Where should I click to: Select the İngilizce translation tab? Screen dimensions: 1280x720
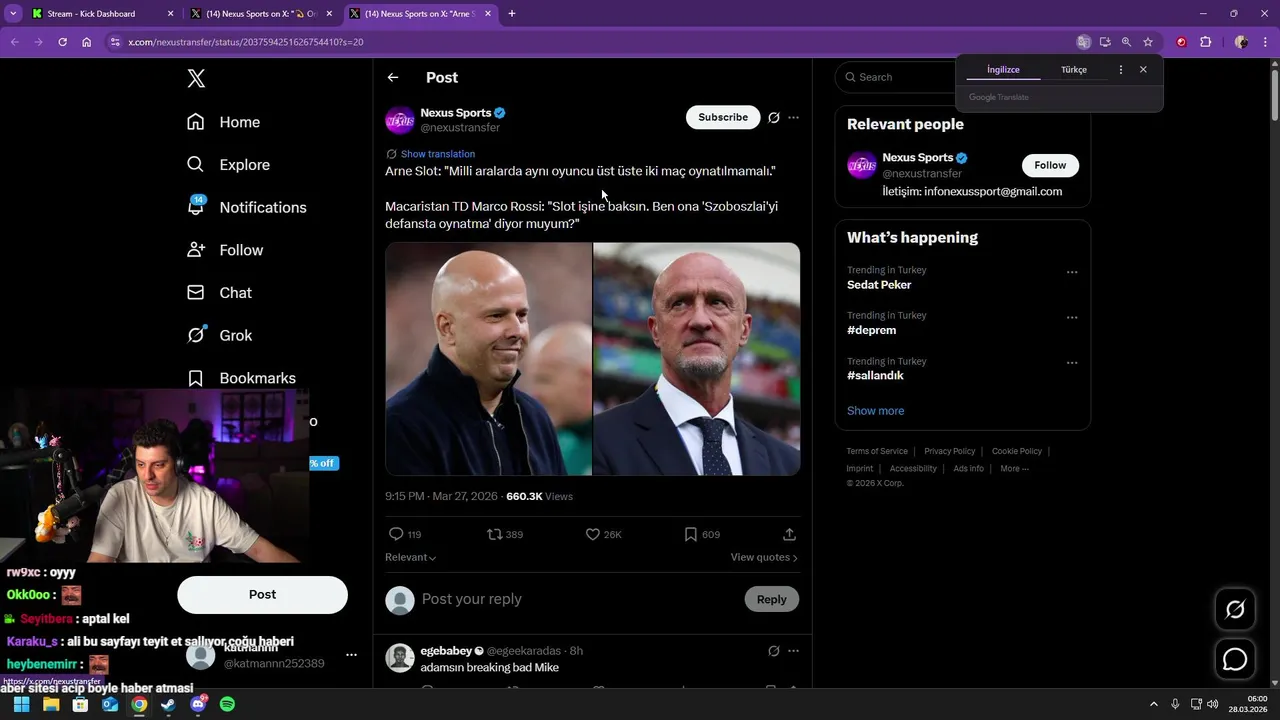pyautogui.click(x=1003, y=70)
